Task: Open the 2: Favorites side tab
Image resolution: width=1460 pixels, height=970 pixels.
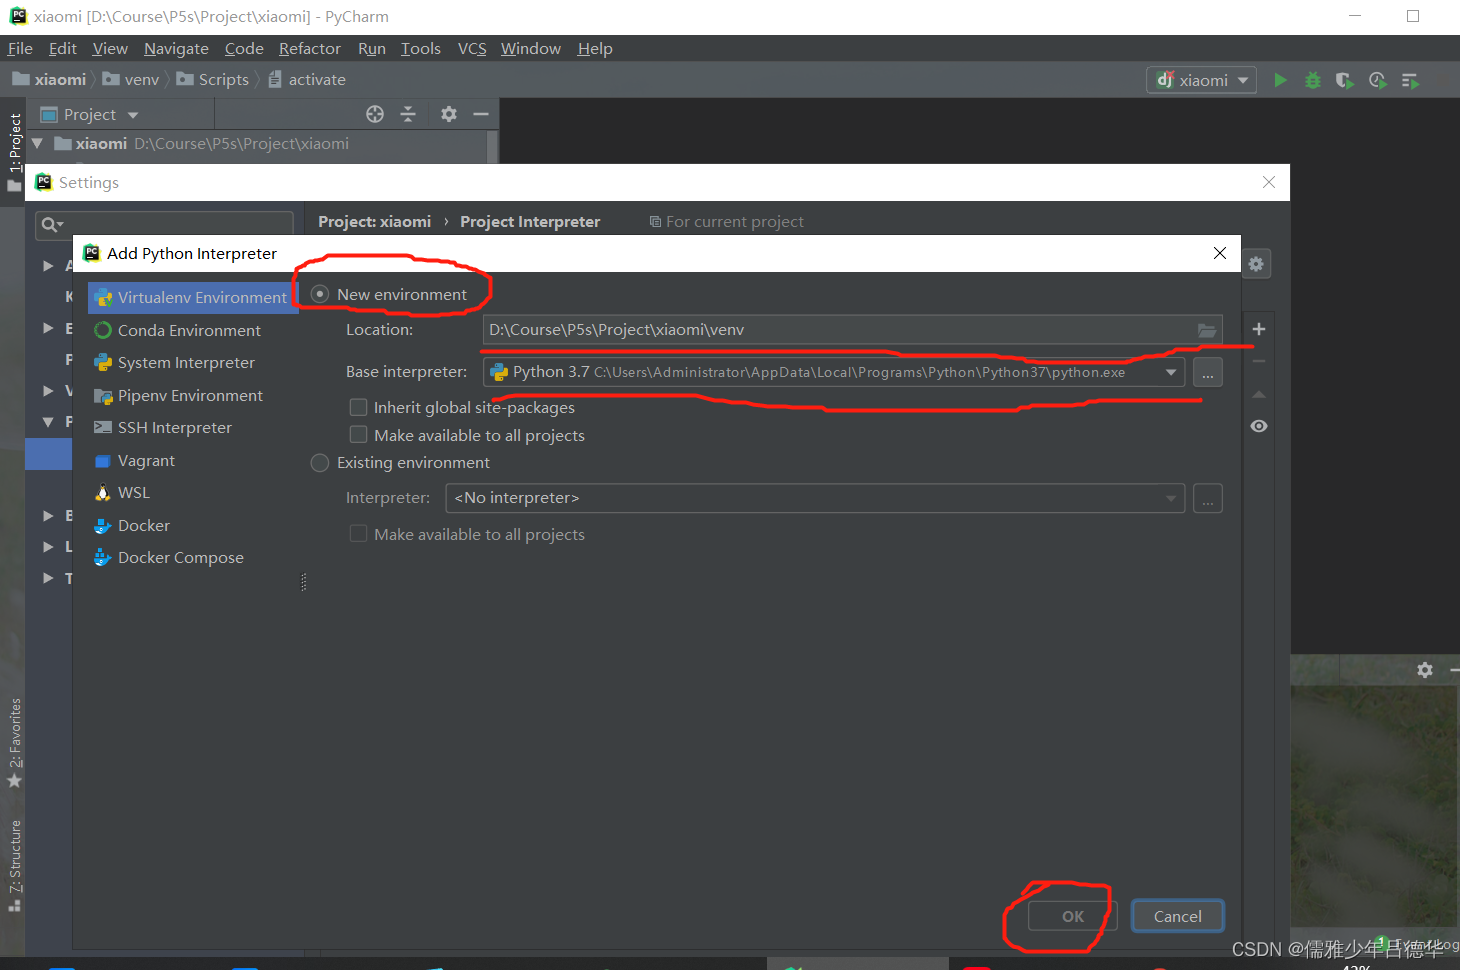Action: tap(14, 742)
